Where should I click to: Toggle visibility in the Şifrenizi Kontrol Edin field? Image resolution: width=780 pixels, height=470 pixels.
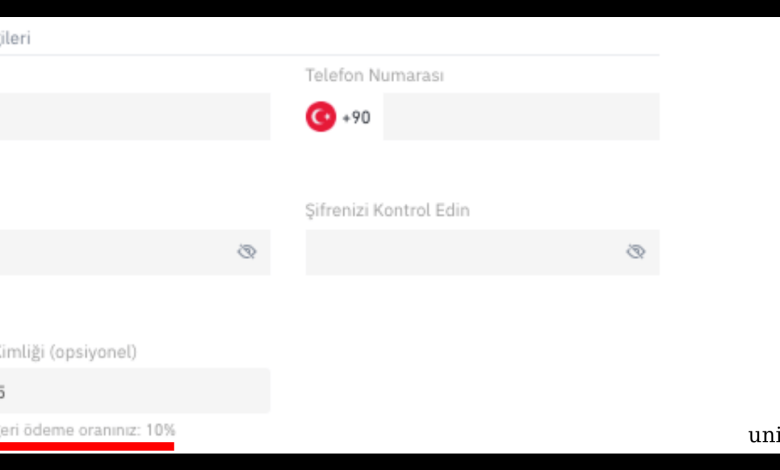tap(636, 252)
